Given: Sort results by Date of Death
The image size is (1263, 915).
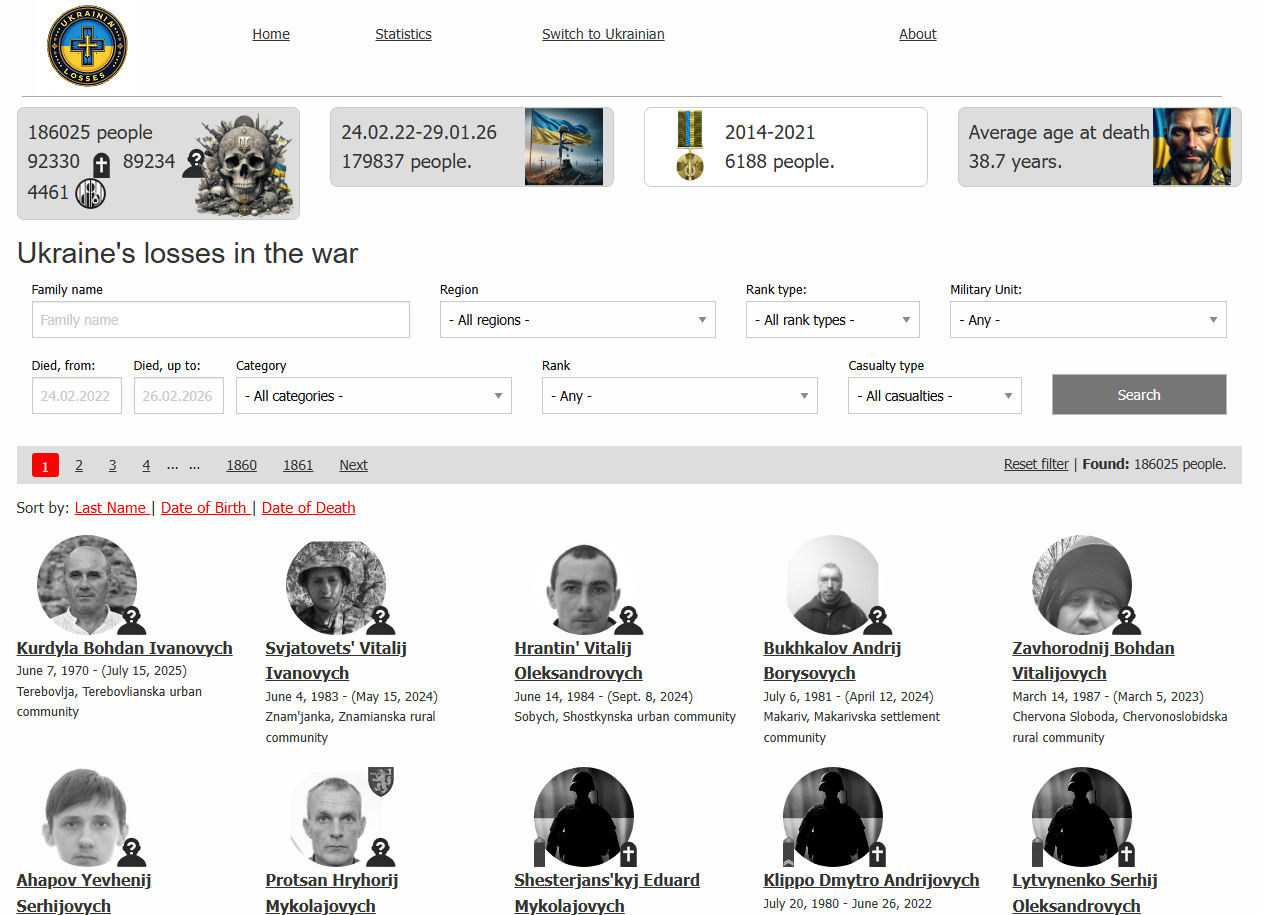Looking at the screenshot, I should [309, 508].
